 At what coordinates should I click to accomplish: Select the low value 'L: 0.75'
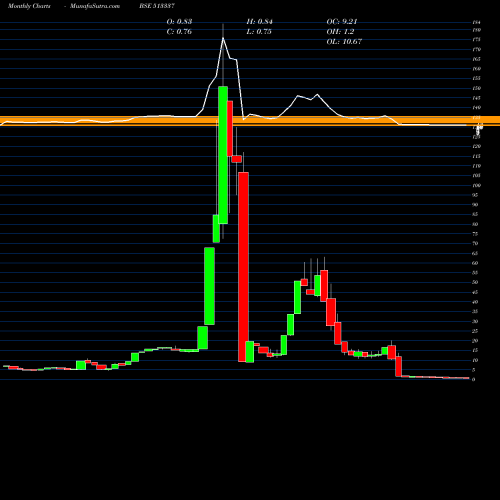coord(259,32)
